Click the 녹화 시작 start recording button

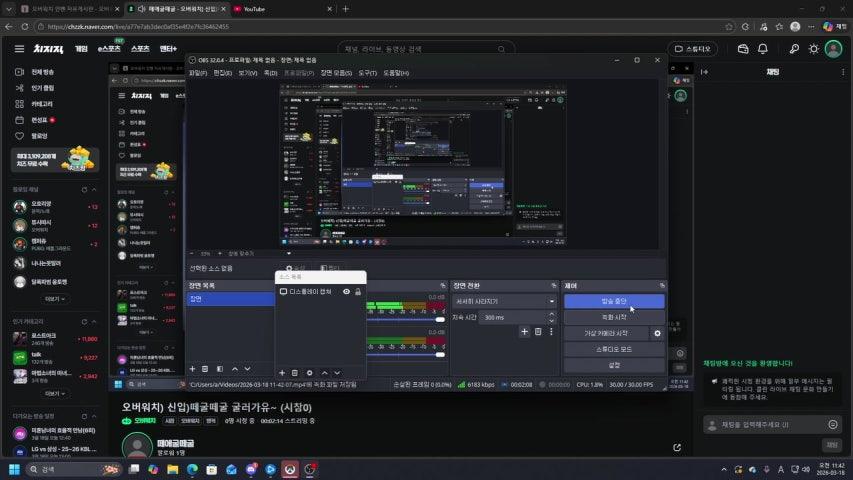[x=613, y=317]
